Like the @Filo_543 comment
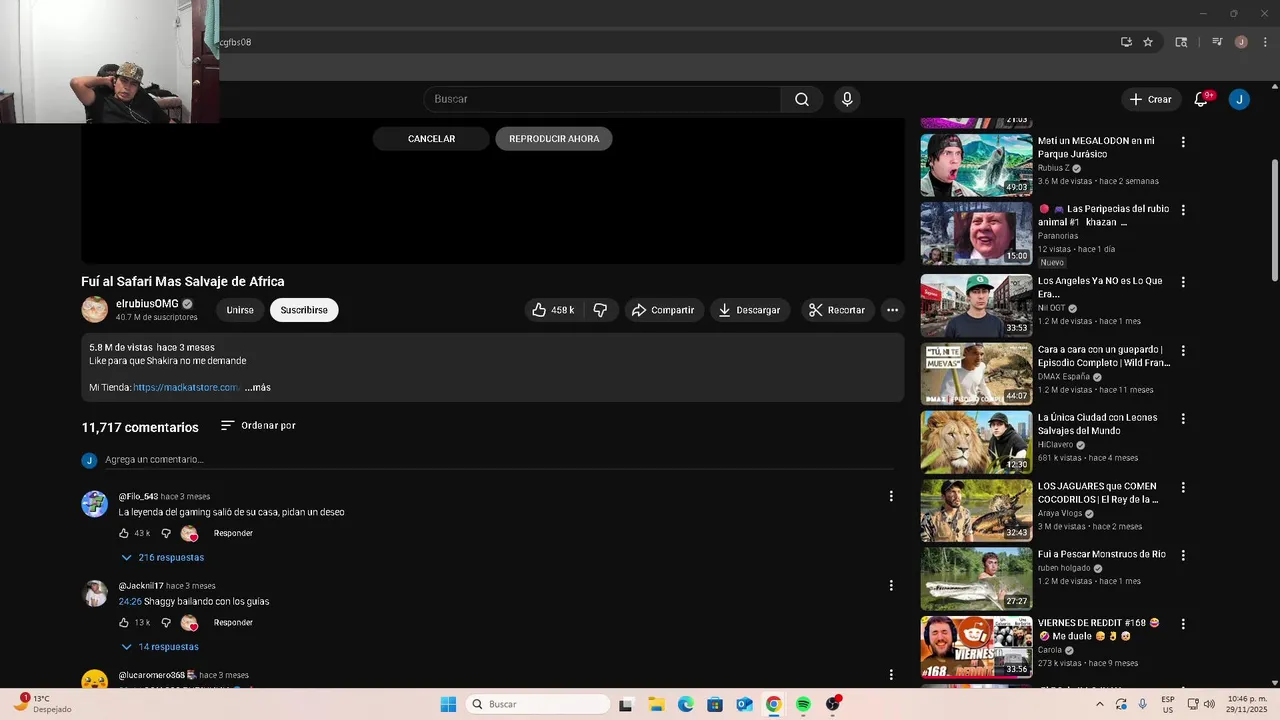 (124, 533)
